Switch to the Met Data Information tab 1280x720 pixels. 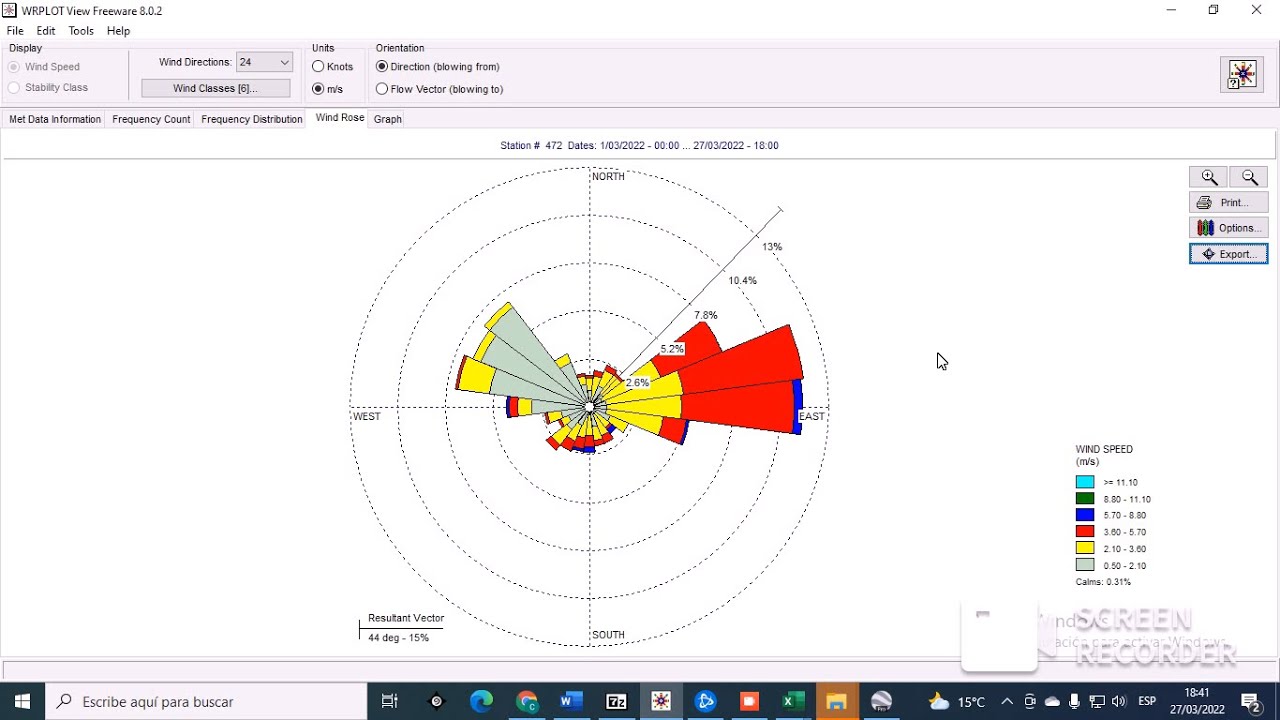tap(55, 119)
